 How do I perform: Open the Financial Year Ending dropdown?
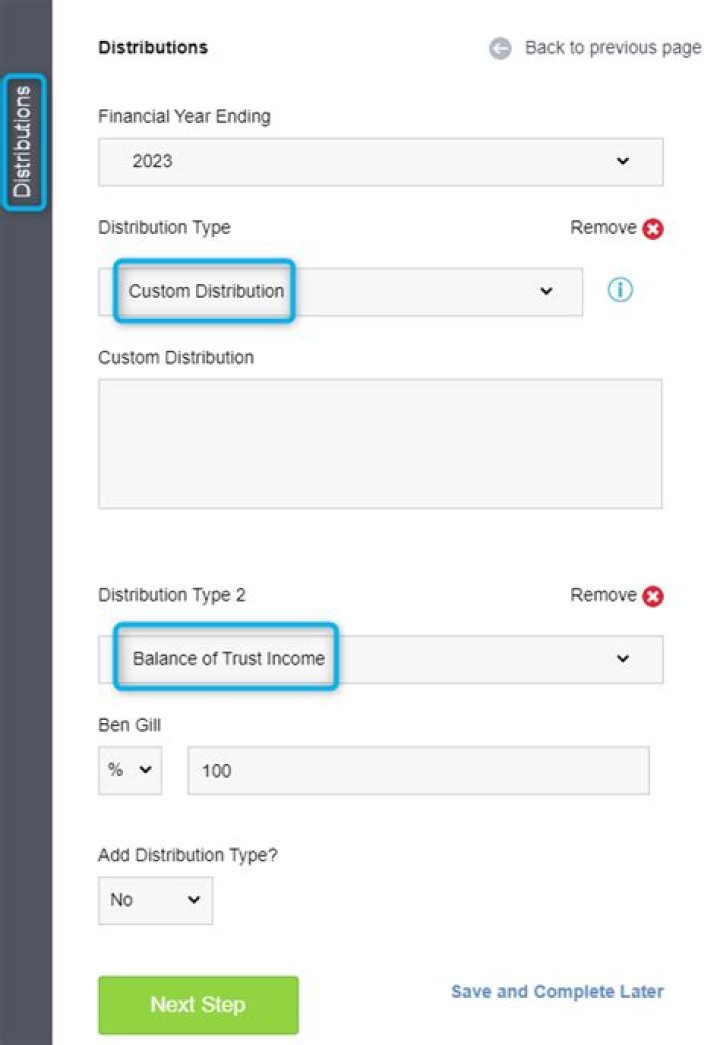[x=380, y=161]
